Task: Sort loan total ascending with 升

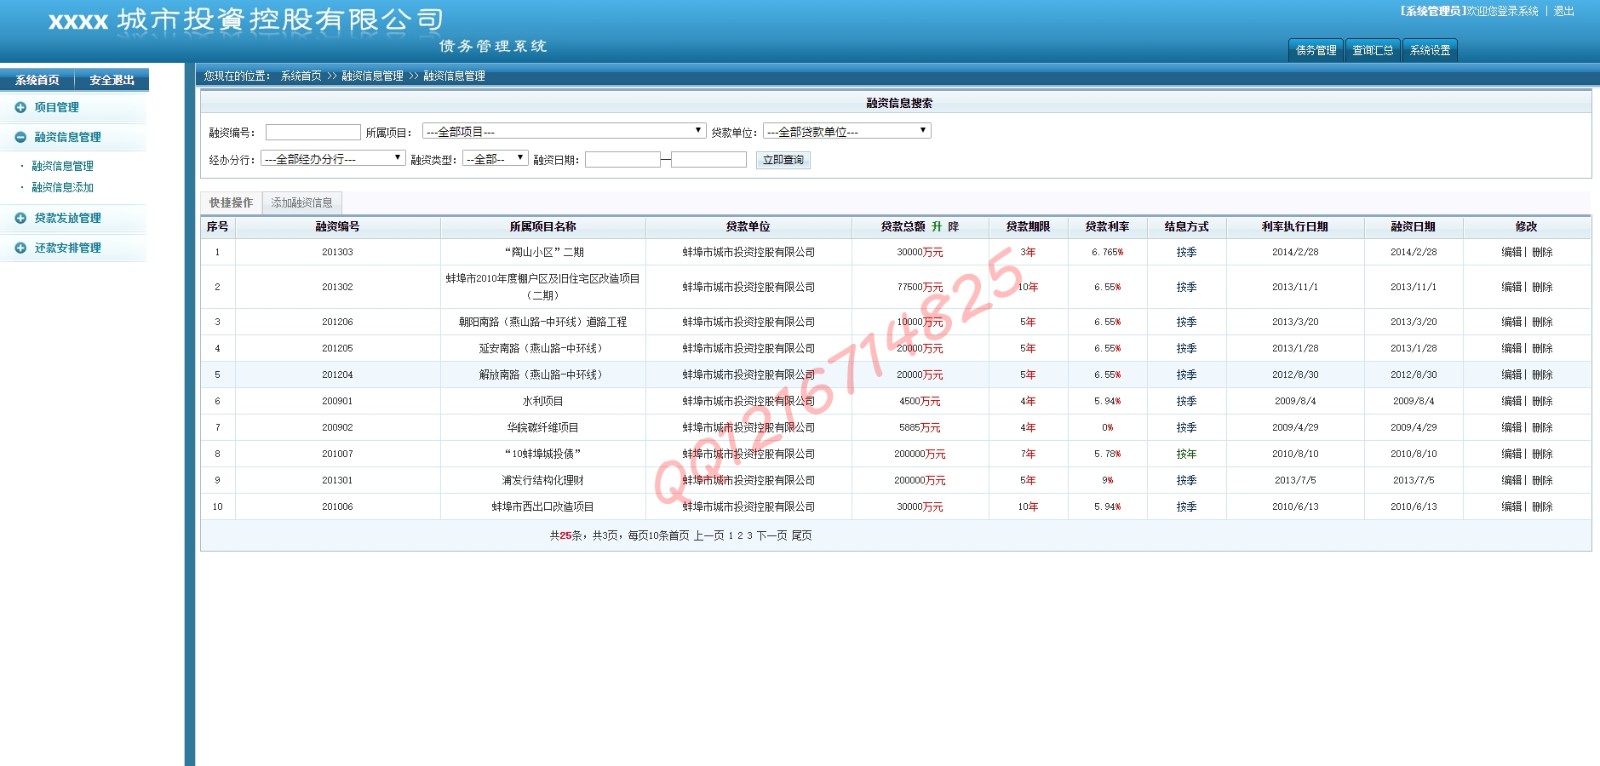Action: point(936,227)
